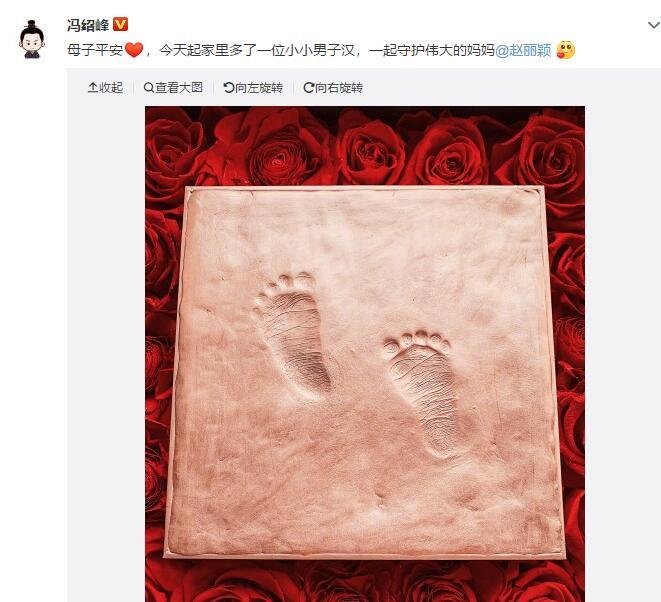661x602 pixels.
Task: Rotate the photo using 向左旋转 label
Action: click(x=258, y=88)
